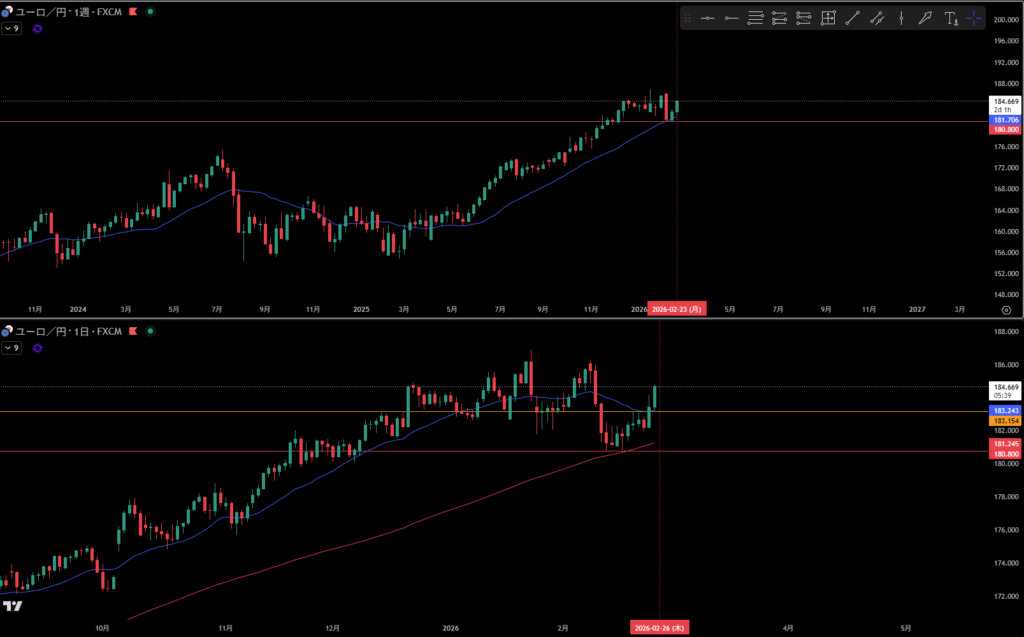The width and height of the screenshot is (1024, 637).
Task: Click the daily chart's green market status dot
Action: 150,330
